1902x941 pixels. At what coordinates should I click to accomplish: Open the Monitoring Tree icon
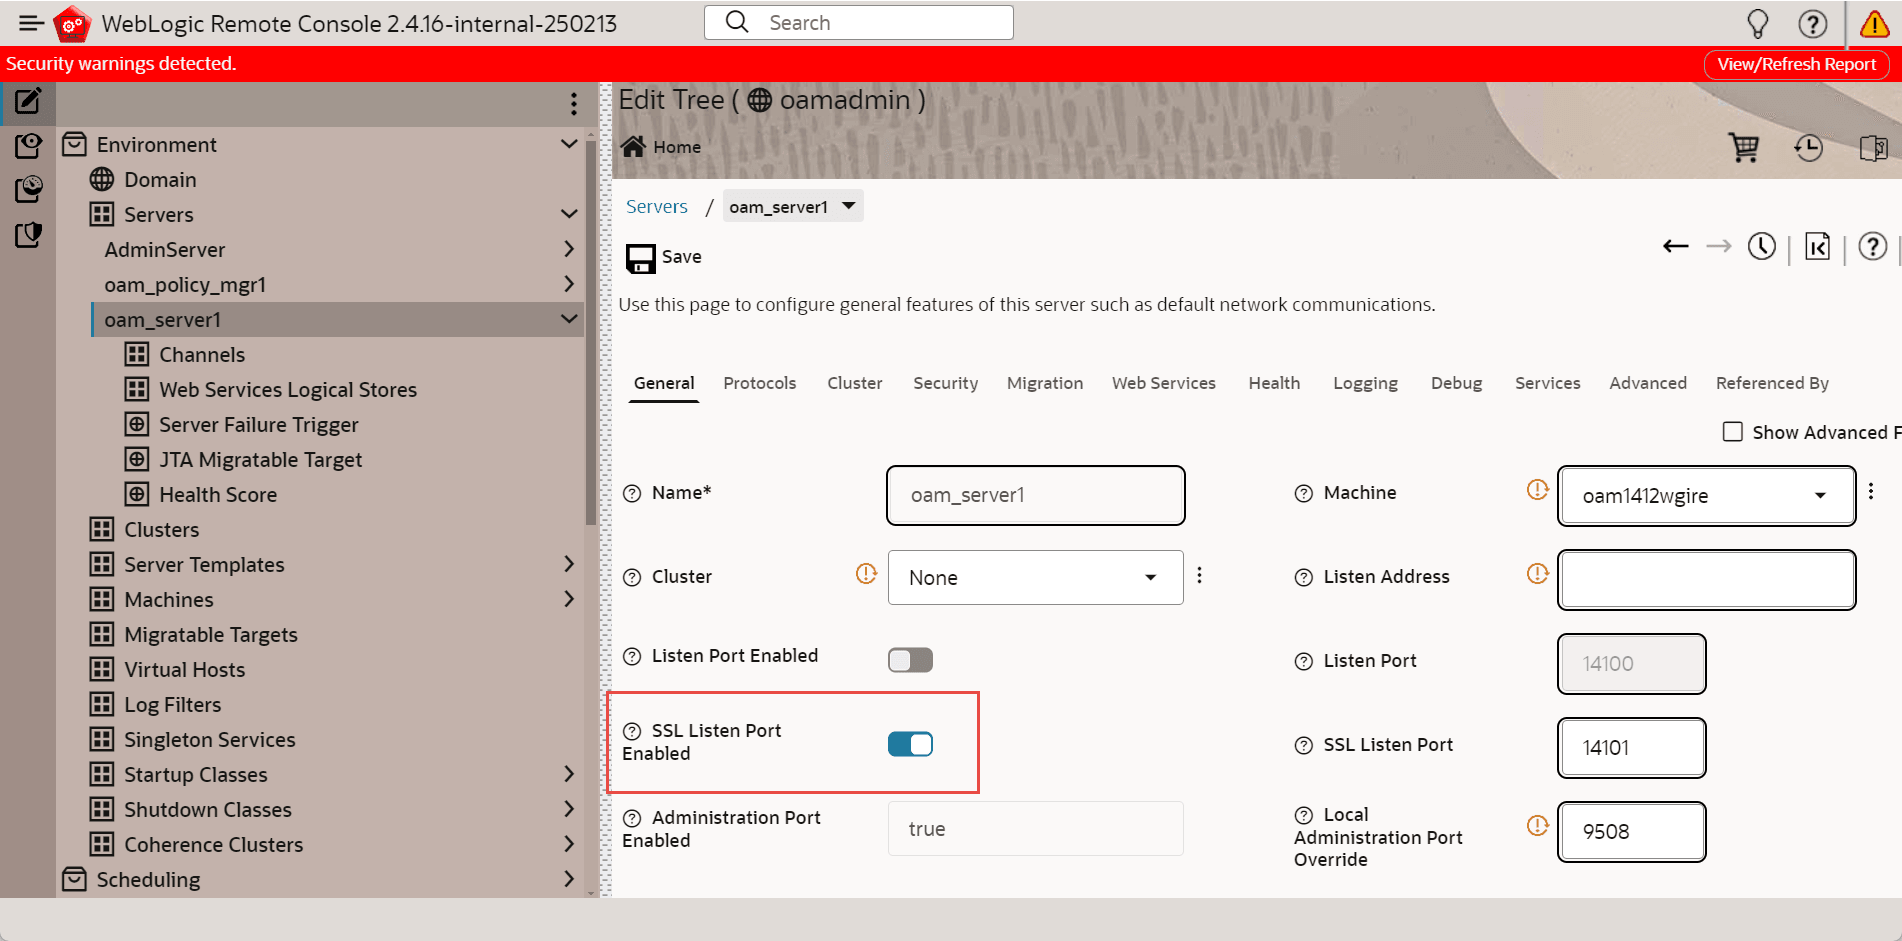28,190
